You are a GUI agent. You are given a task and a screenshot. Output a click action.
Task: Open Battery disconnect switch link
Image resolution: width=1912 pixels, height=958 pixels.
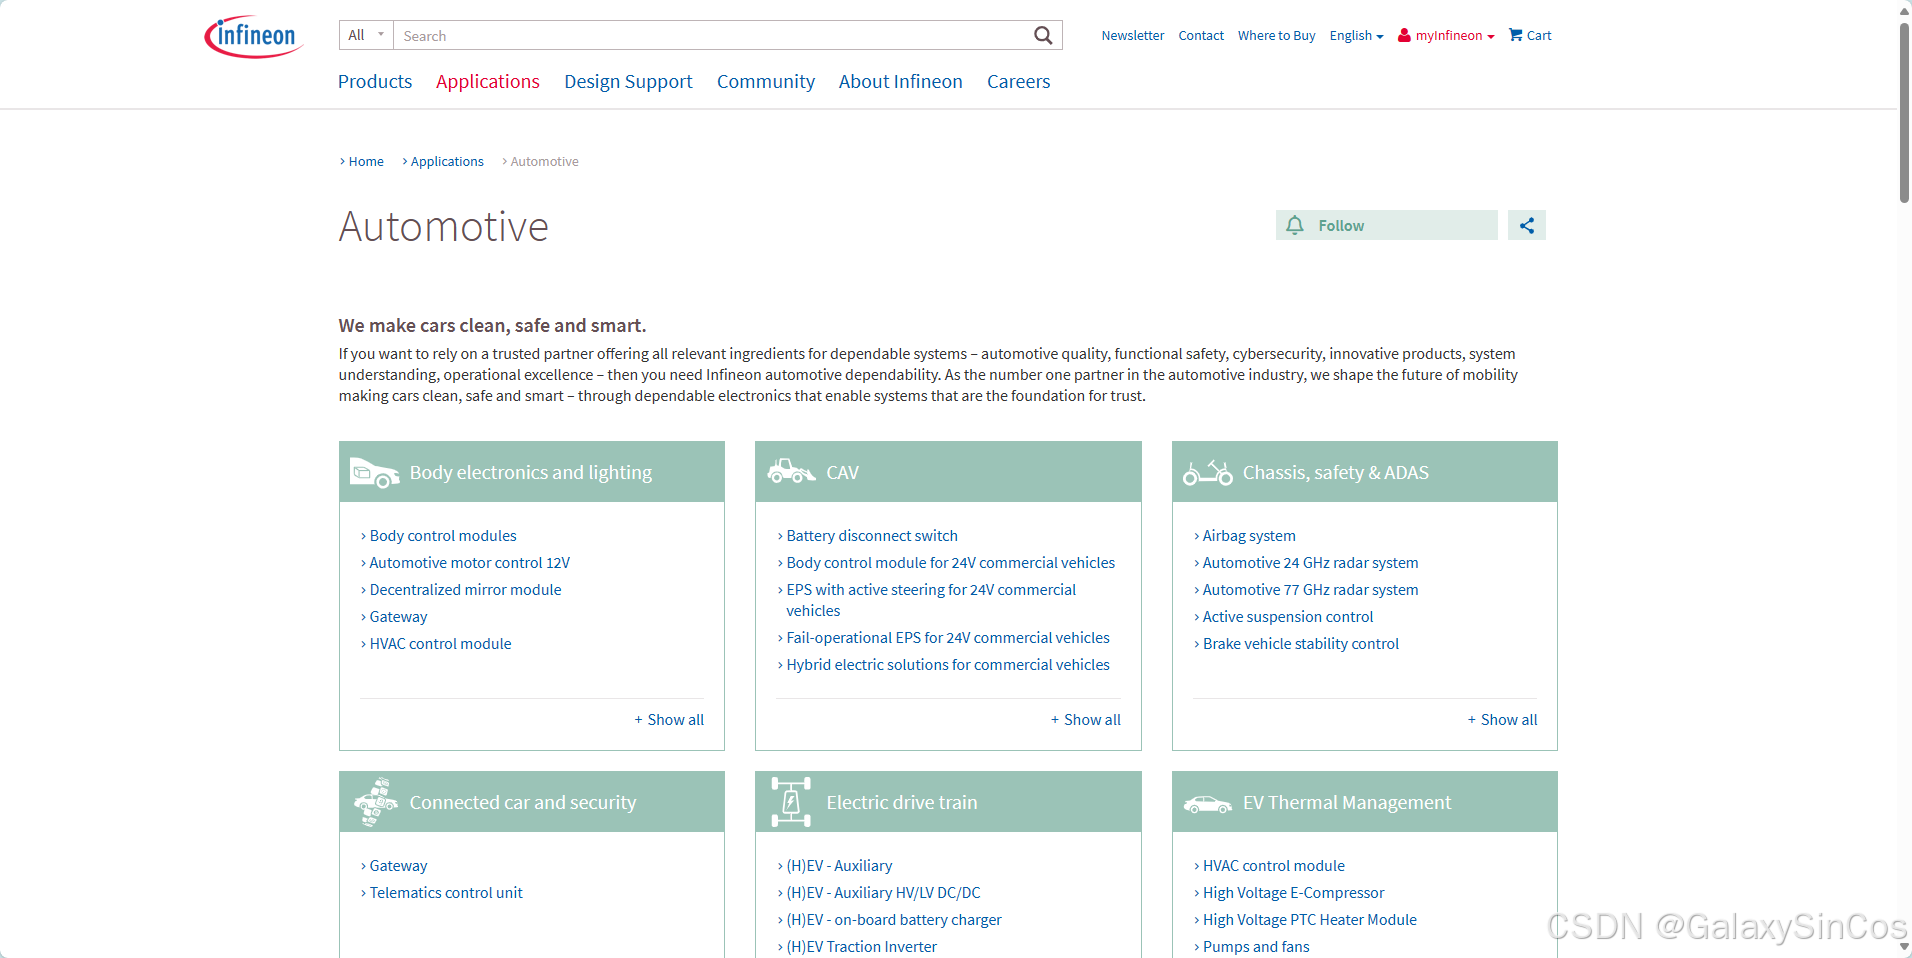coord(872,536)
